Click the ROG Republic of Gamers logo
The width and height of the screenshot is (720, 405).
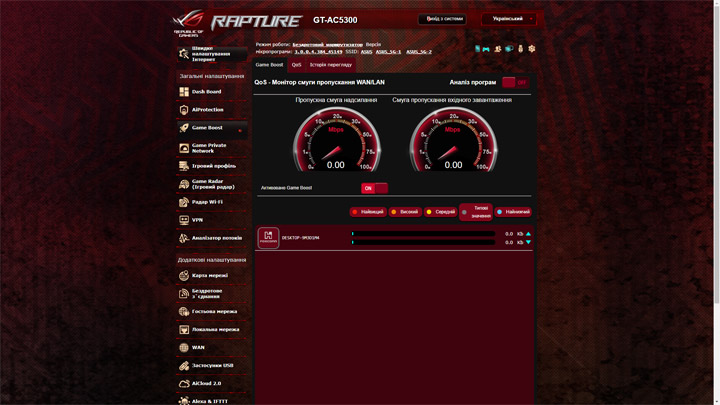pyautogui.click(x=188, y=23)
